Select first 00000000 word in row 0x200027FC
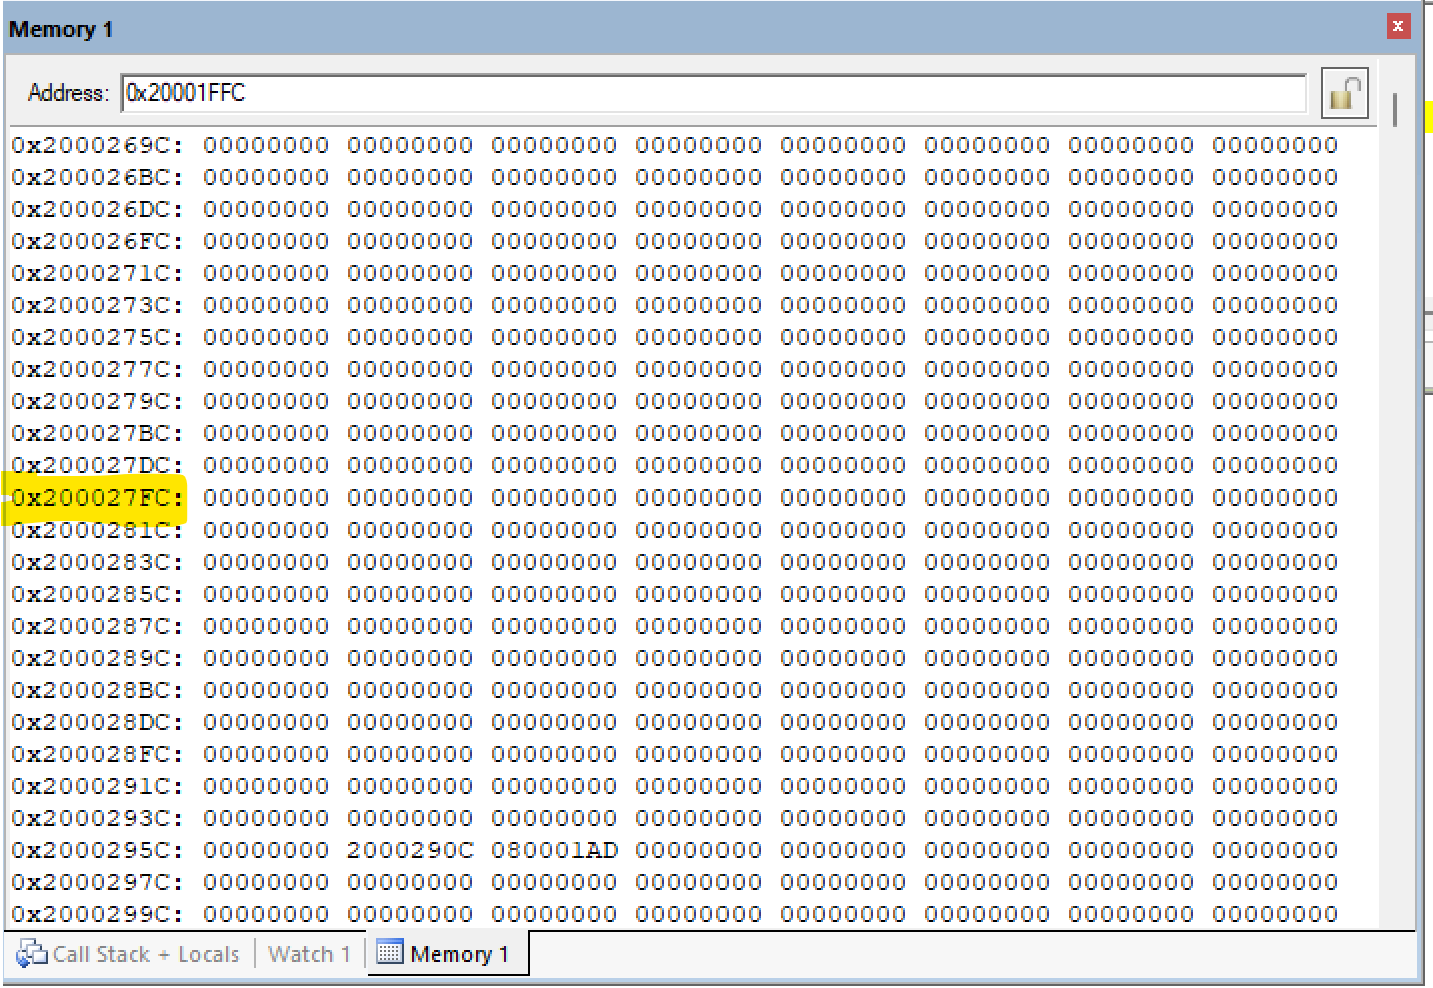Viewport: 1433px width, 988px height. (266, 497)
